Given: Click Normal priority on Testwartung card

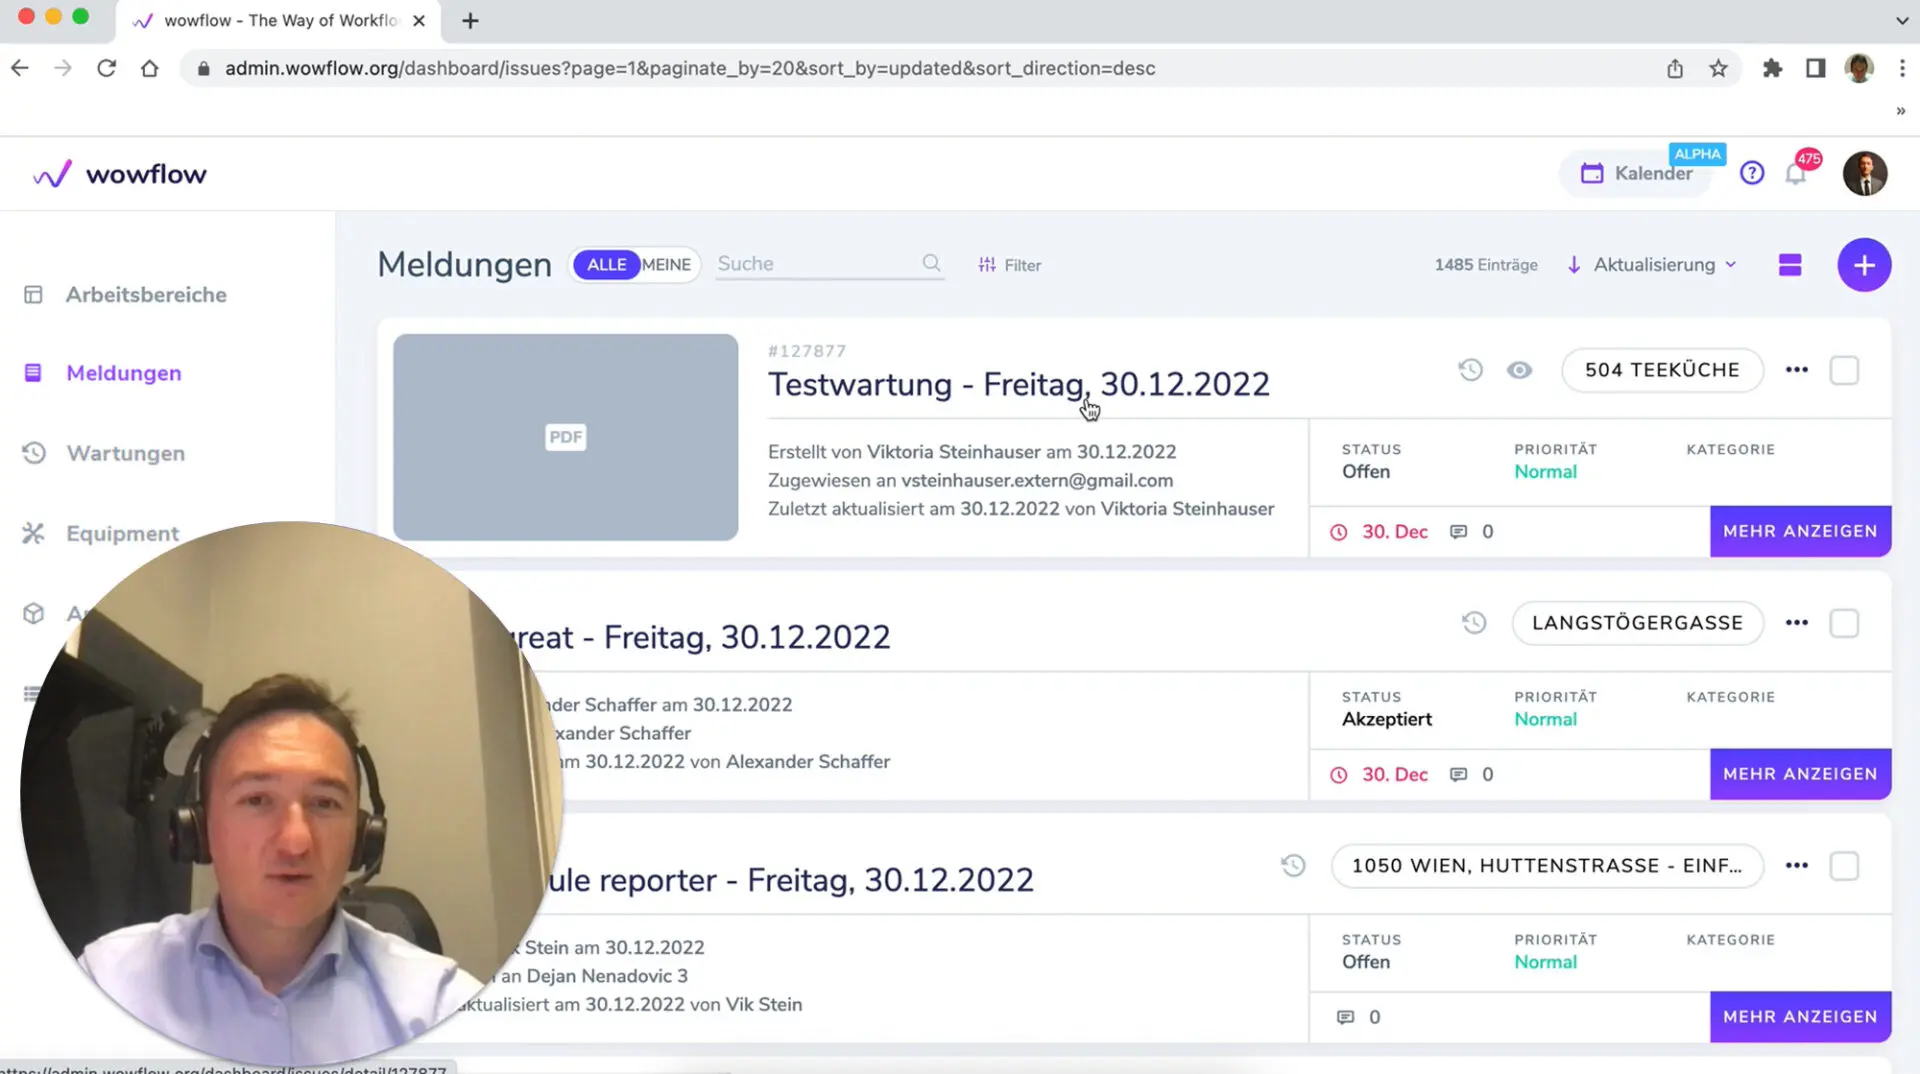Looking at the screenshot, I should point(1545,472).
